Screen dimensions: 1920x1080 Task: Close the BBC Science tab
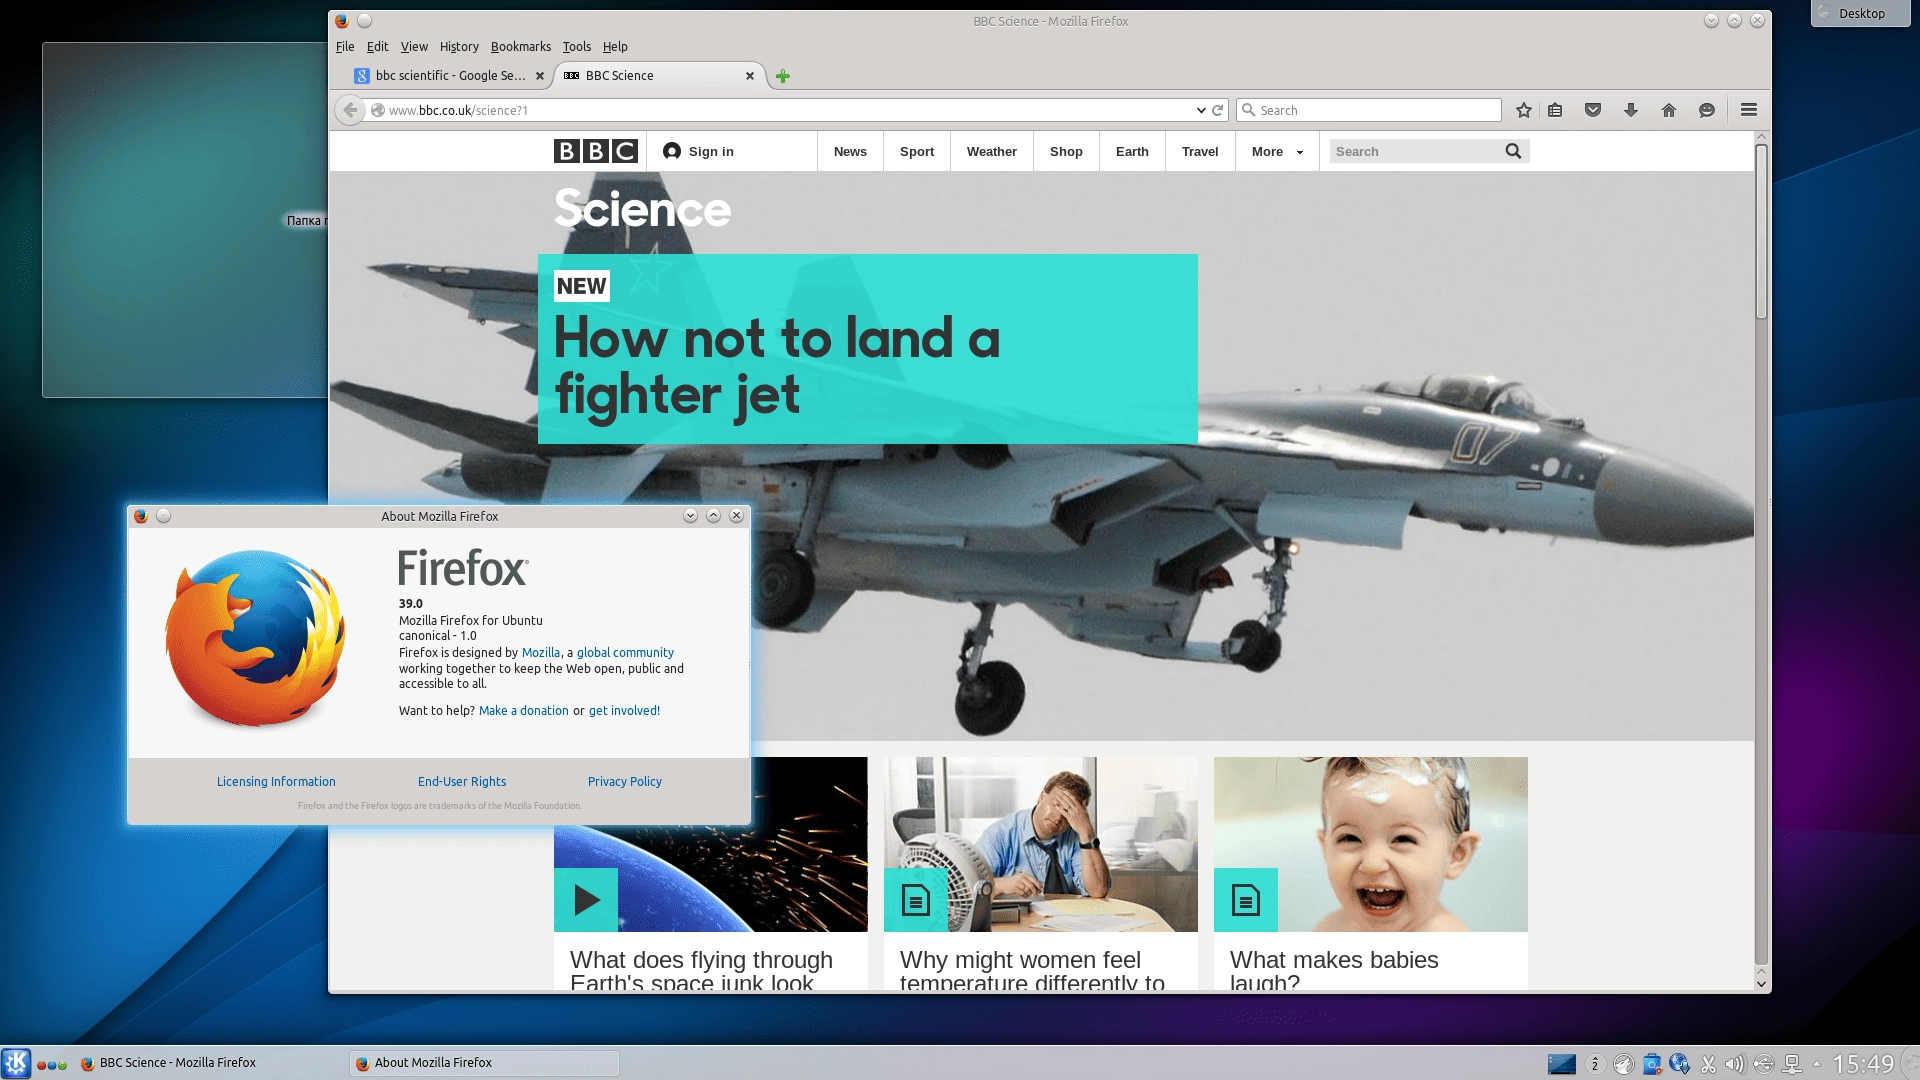tap(750, 76)
